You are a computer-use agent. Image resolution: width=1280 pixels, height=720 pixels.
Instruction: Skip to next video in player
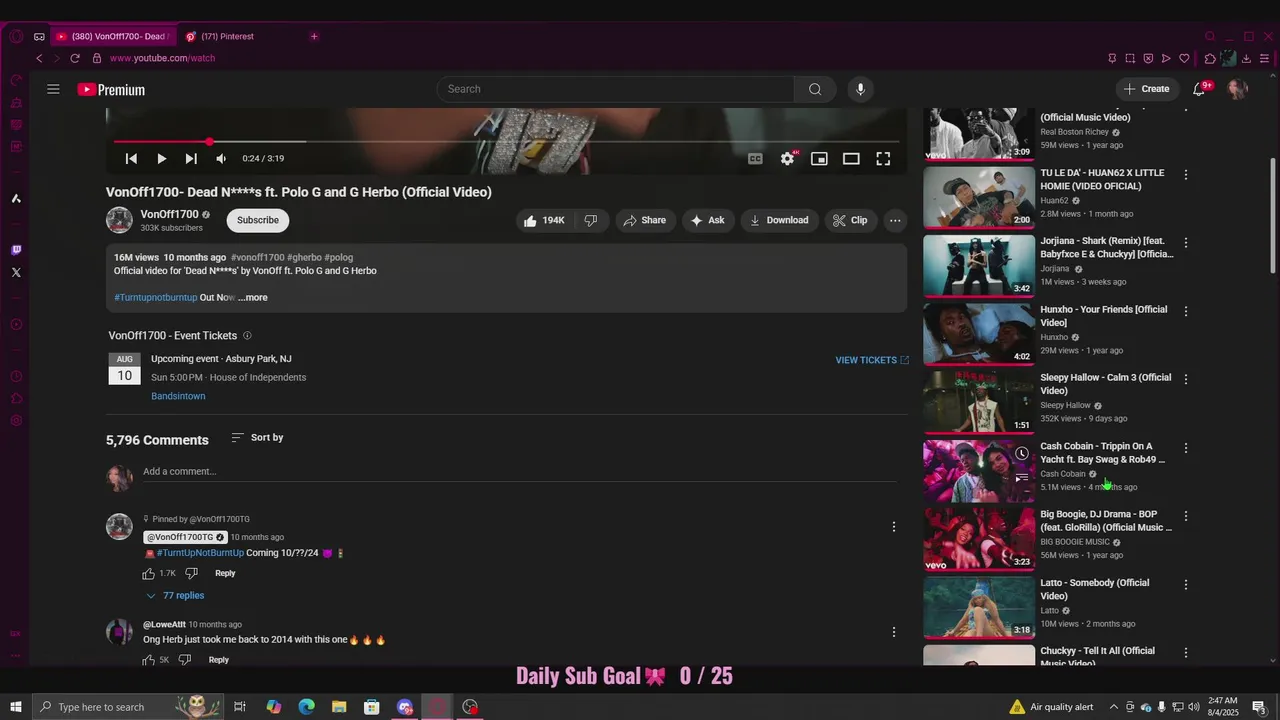pos(191,159)
